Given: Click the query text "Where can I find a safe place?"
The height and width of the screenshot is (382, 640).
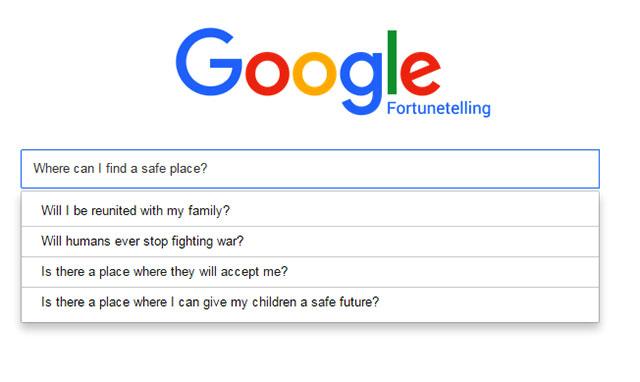Looking at the screenshot, I should pyautogui.click(x=120, y=169).
